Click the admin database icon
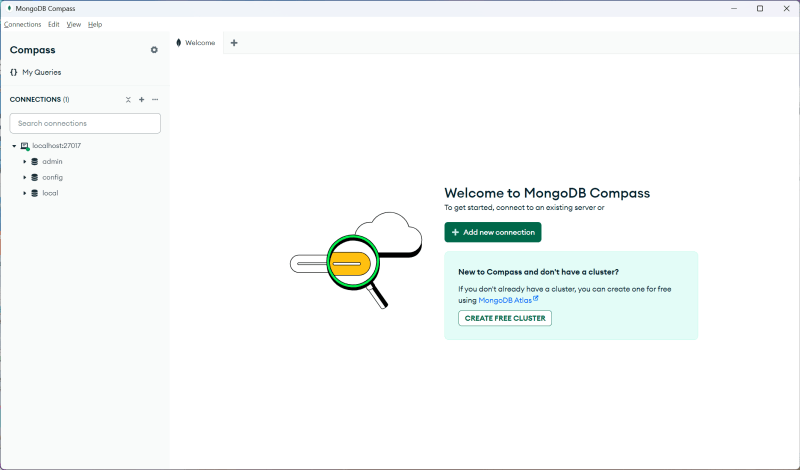Viewport: 800px width, 470px height. tap(35, 162)
